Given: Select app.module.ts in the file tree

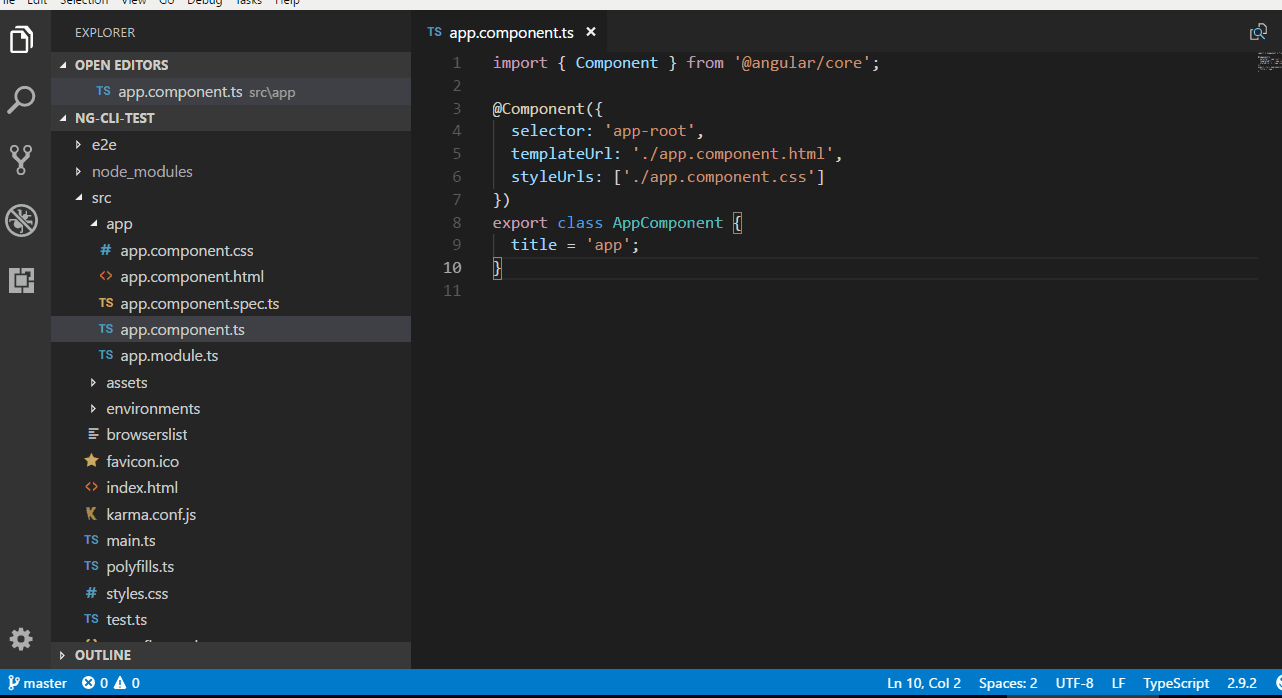Looking at the screenshot, I should [x=169, y=355].
